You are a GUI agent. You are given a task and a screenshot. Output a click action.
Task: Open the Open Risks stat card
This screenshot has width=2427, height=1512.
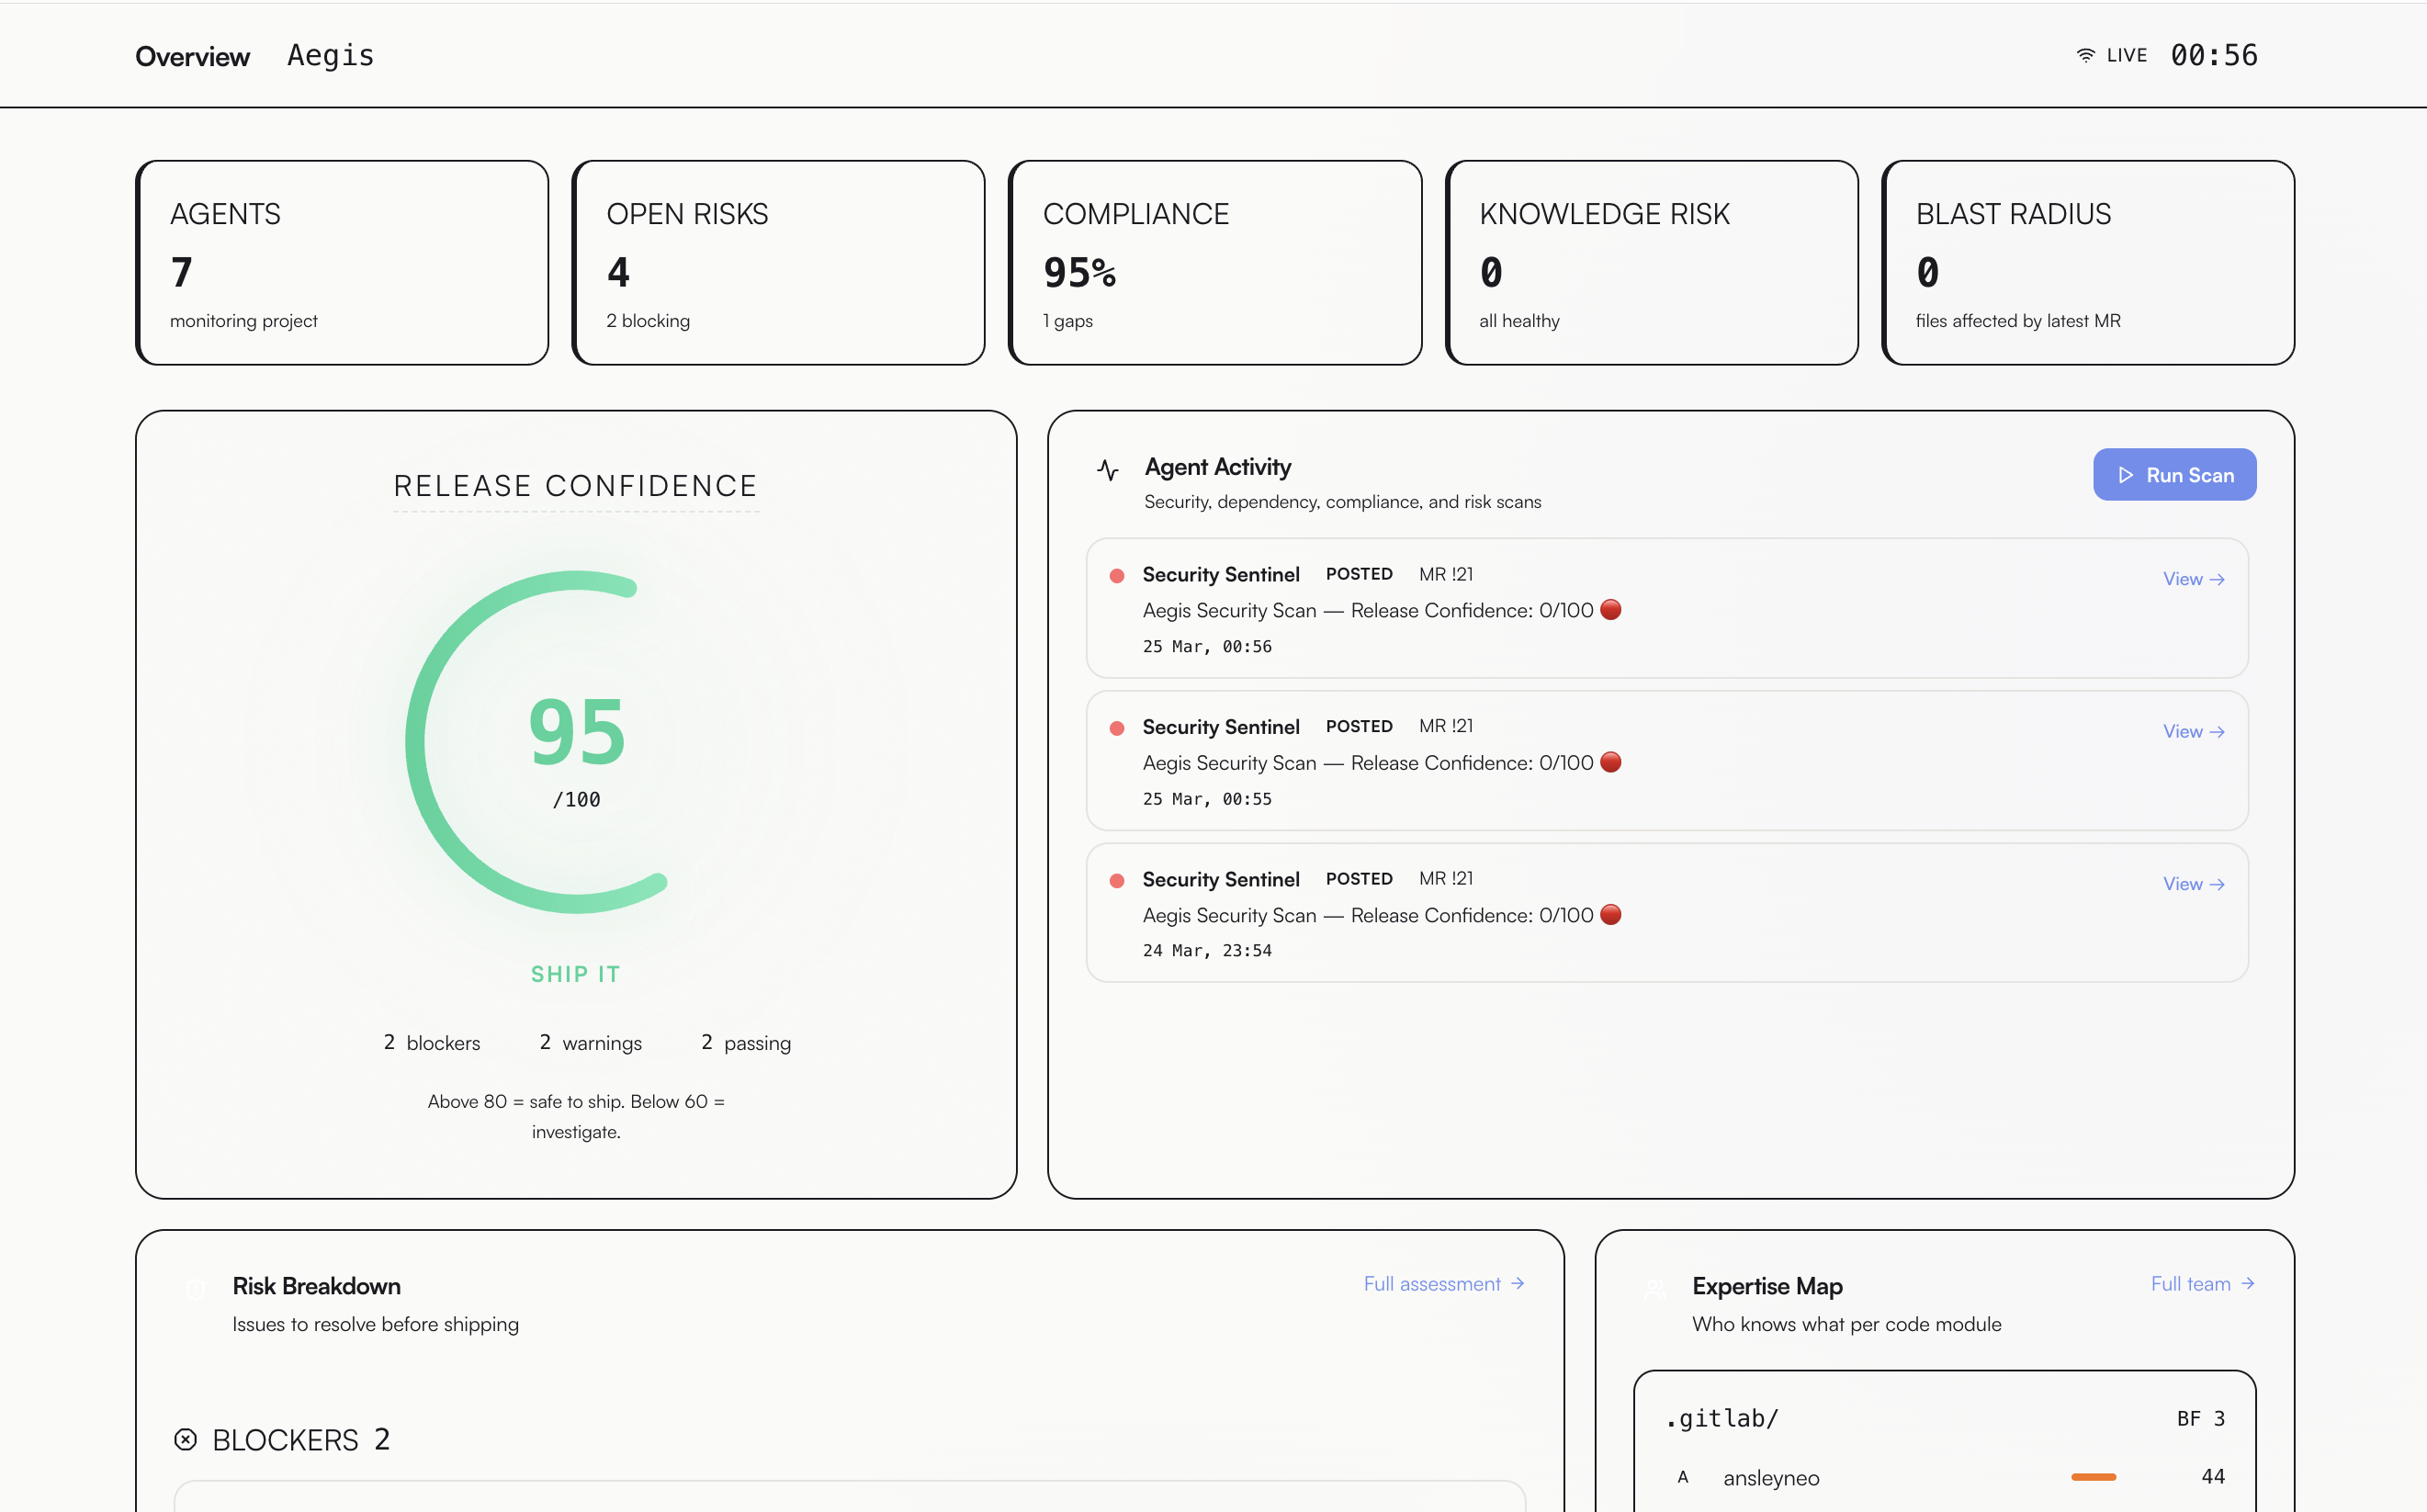click(778, 263)
